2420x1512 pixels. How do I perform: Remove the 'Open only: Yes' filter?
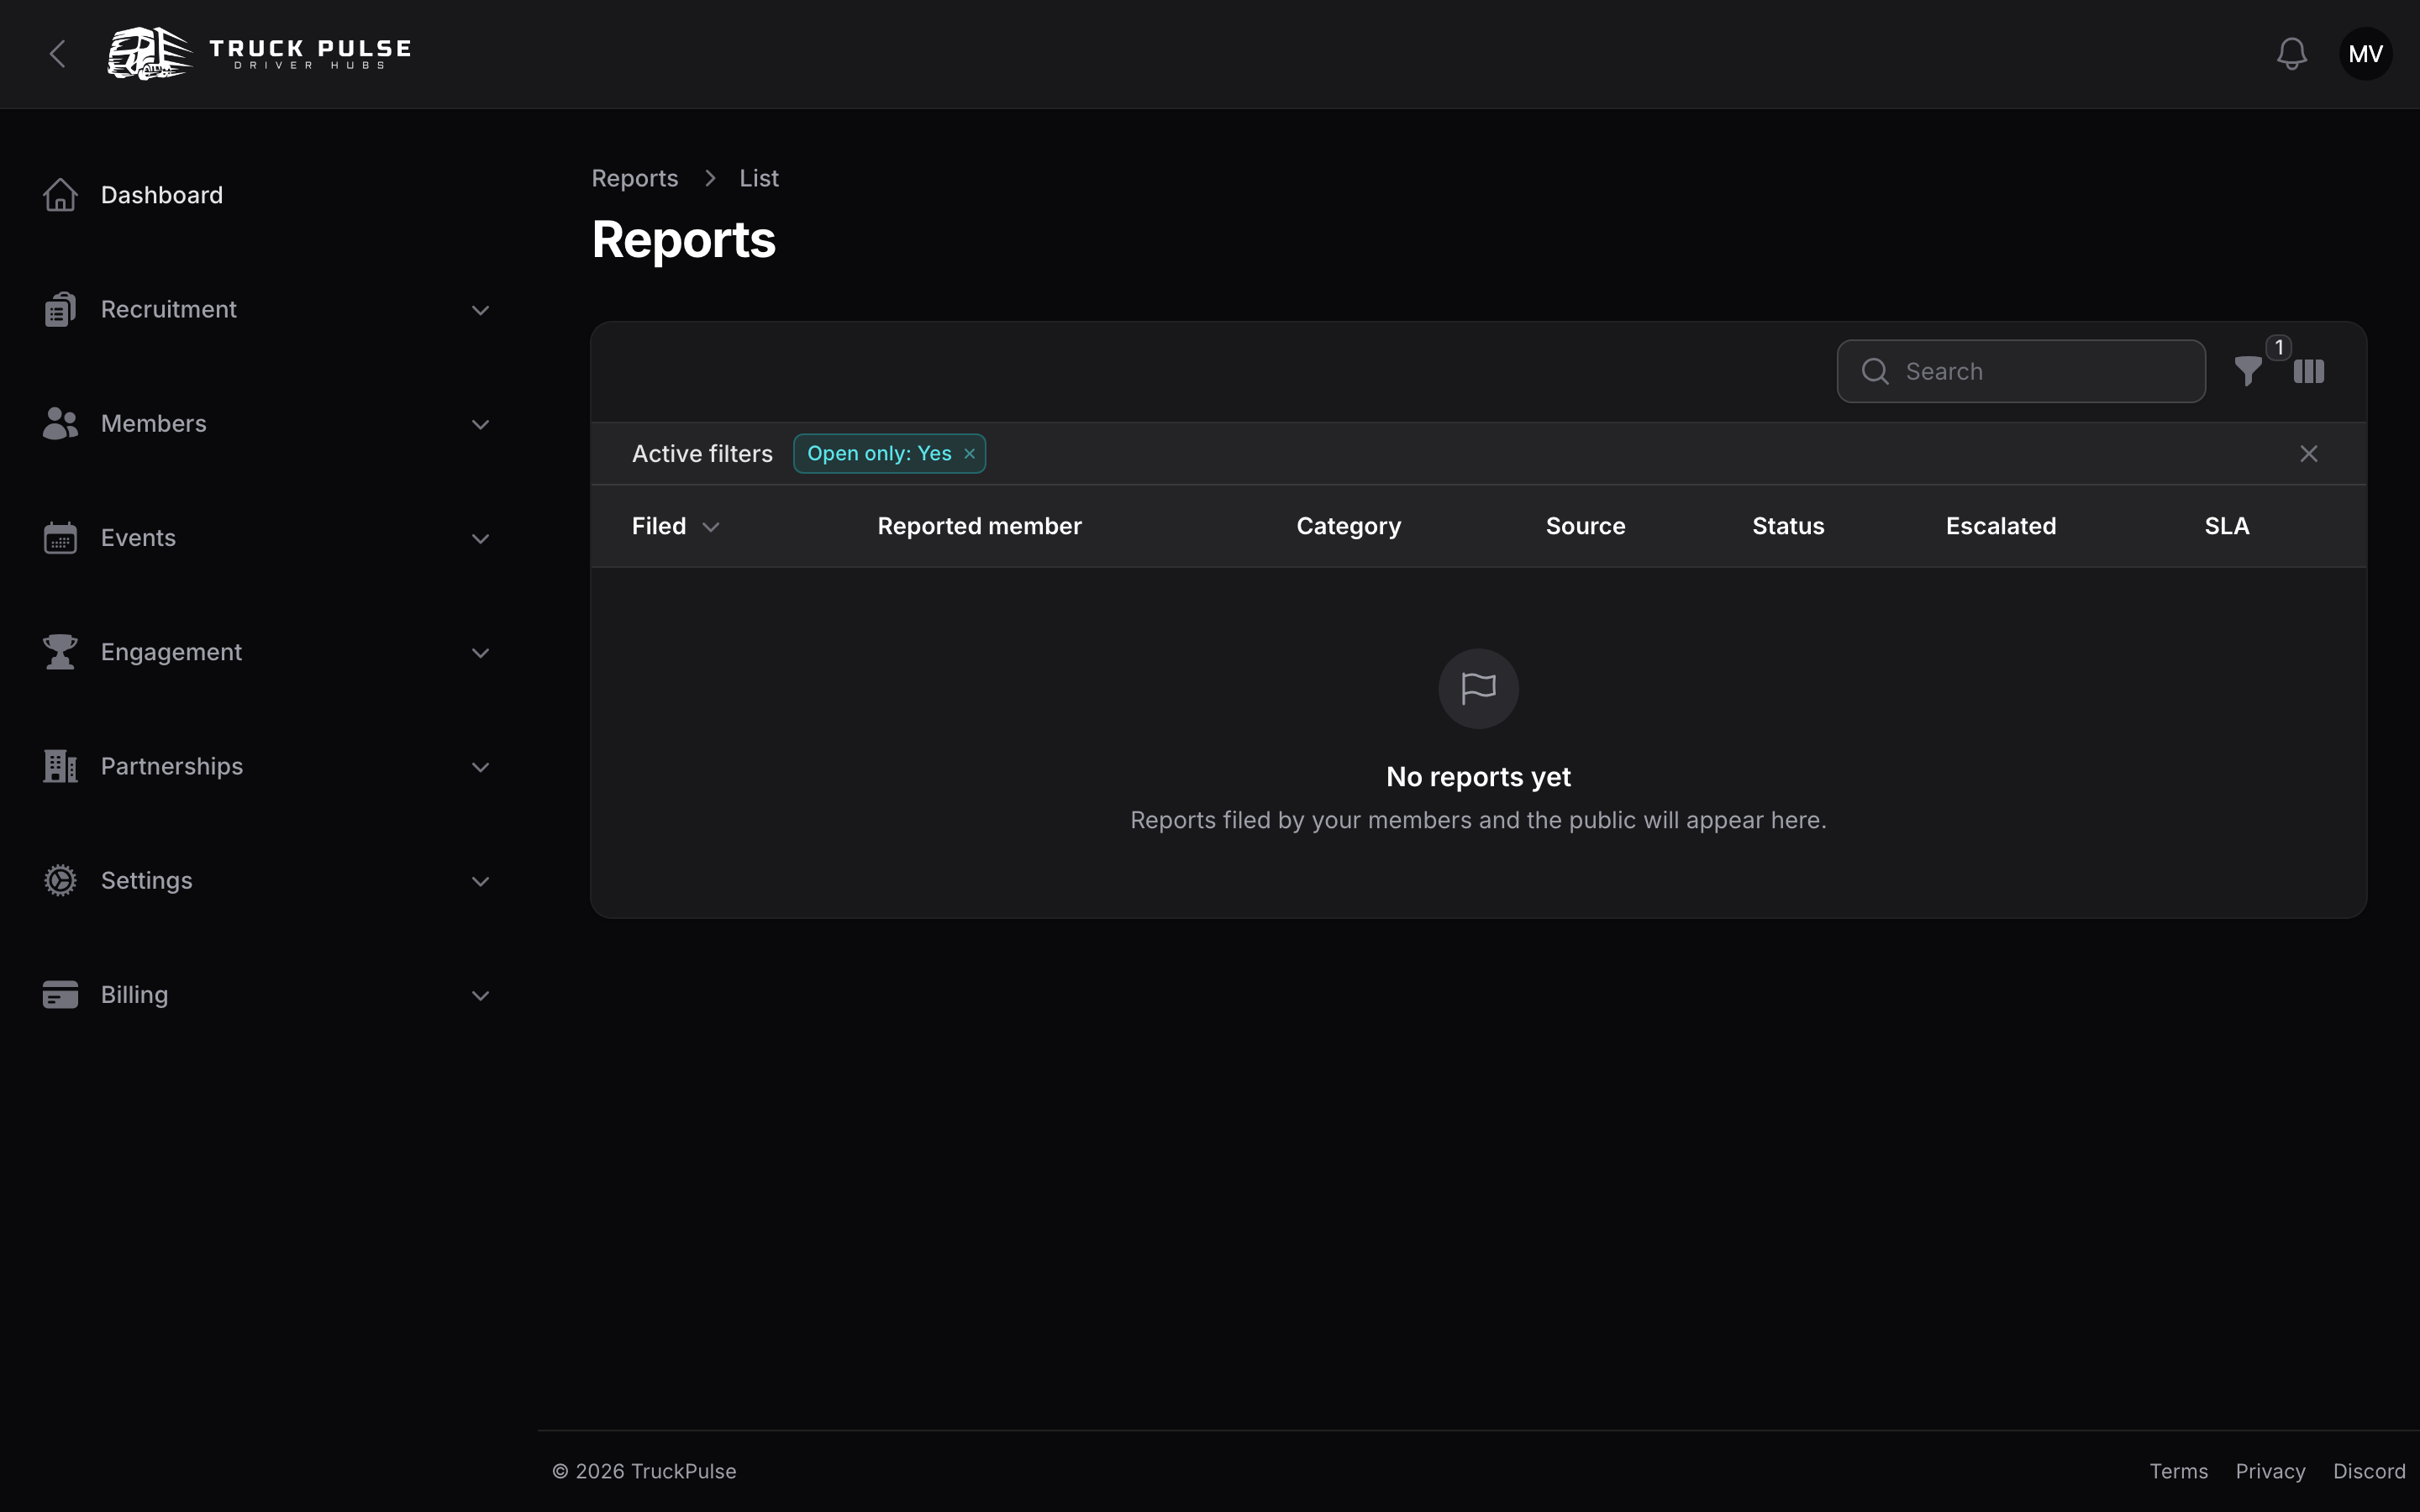click(x=969, y=454)
